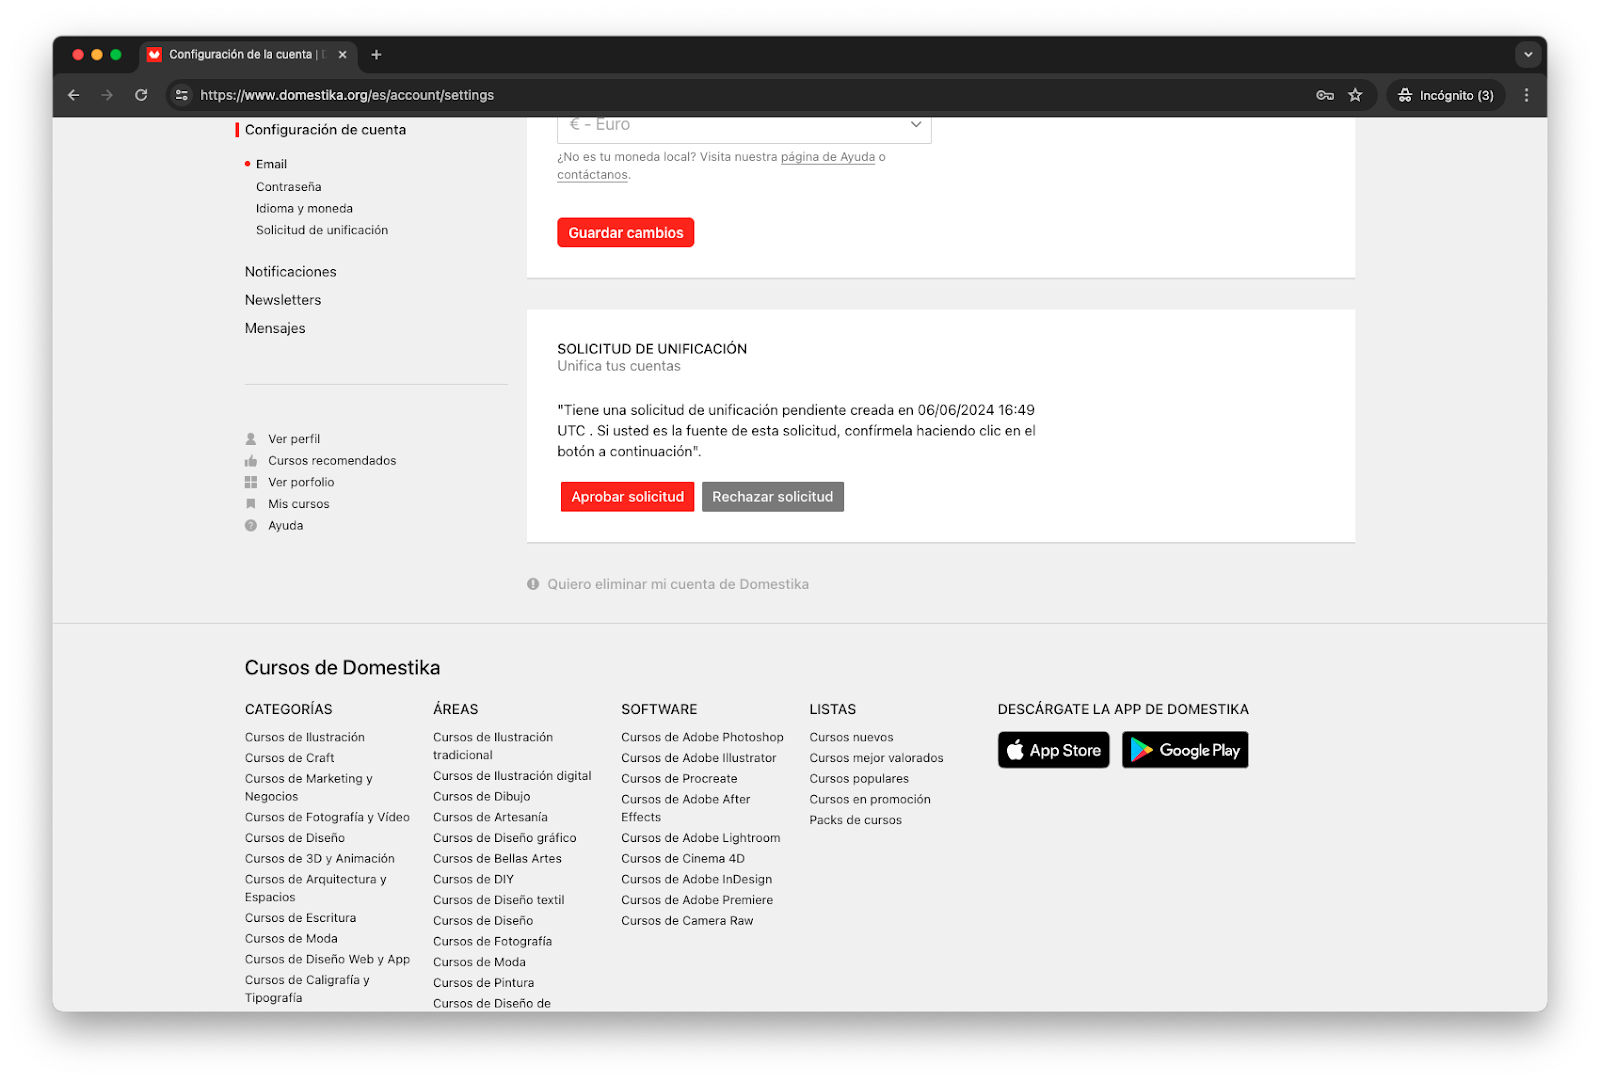Click the contáctanos link
This screenshot has width=1600, height=1081.
pos(592,175)
